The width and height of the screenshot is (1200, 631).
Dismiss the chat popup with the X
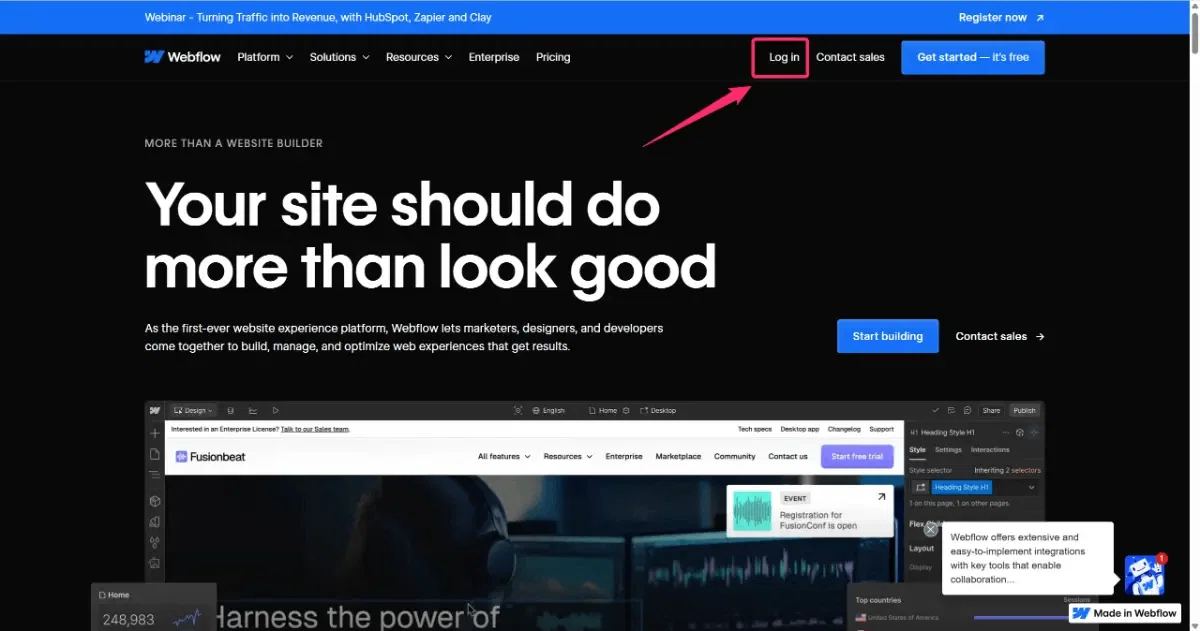coord(931,530)
